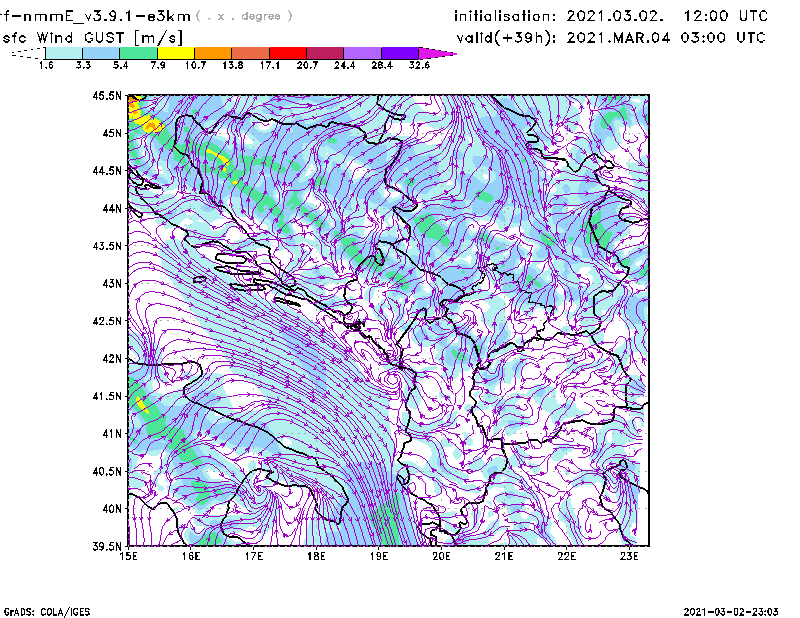Click the '( . x . degree )' text
Screen dimensions: 800x618
[x=244, y=16]
